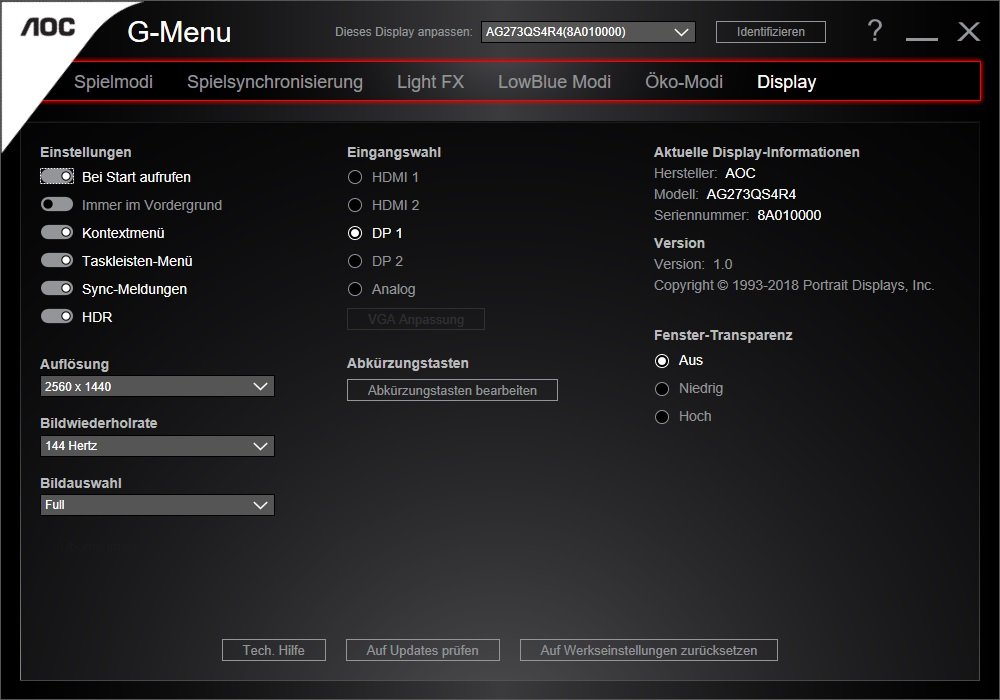Disable the HDR toggle
The height and width of the screenshot is (700, 1000).
pos(57,317)
